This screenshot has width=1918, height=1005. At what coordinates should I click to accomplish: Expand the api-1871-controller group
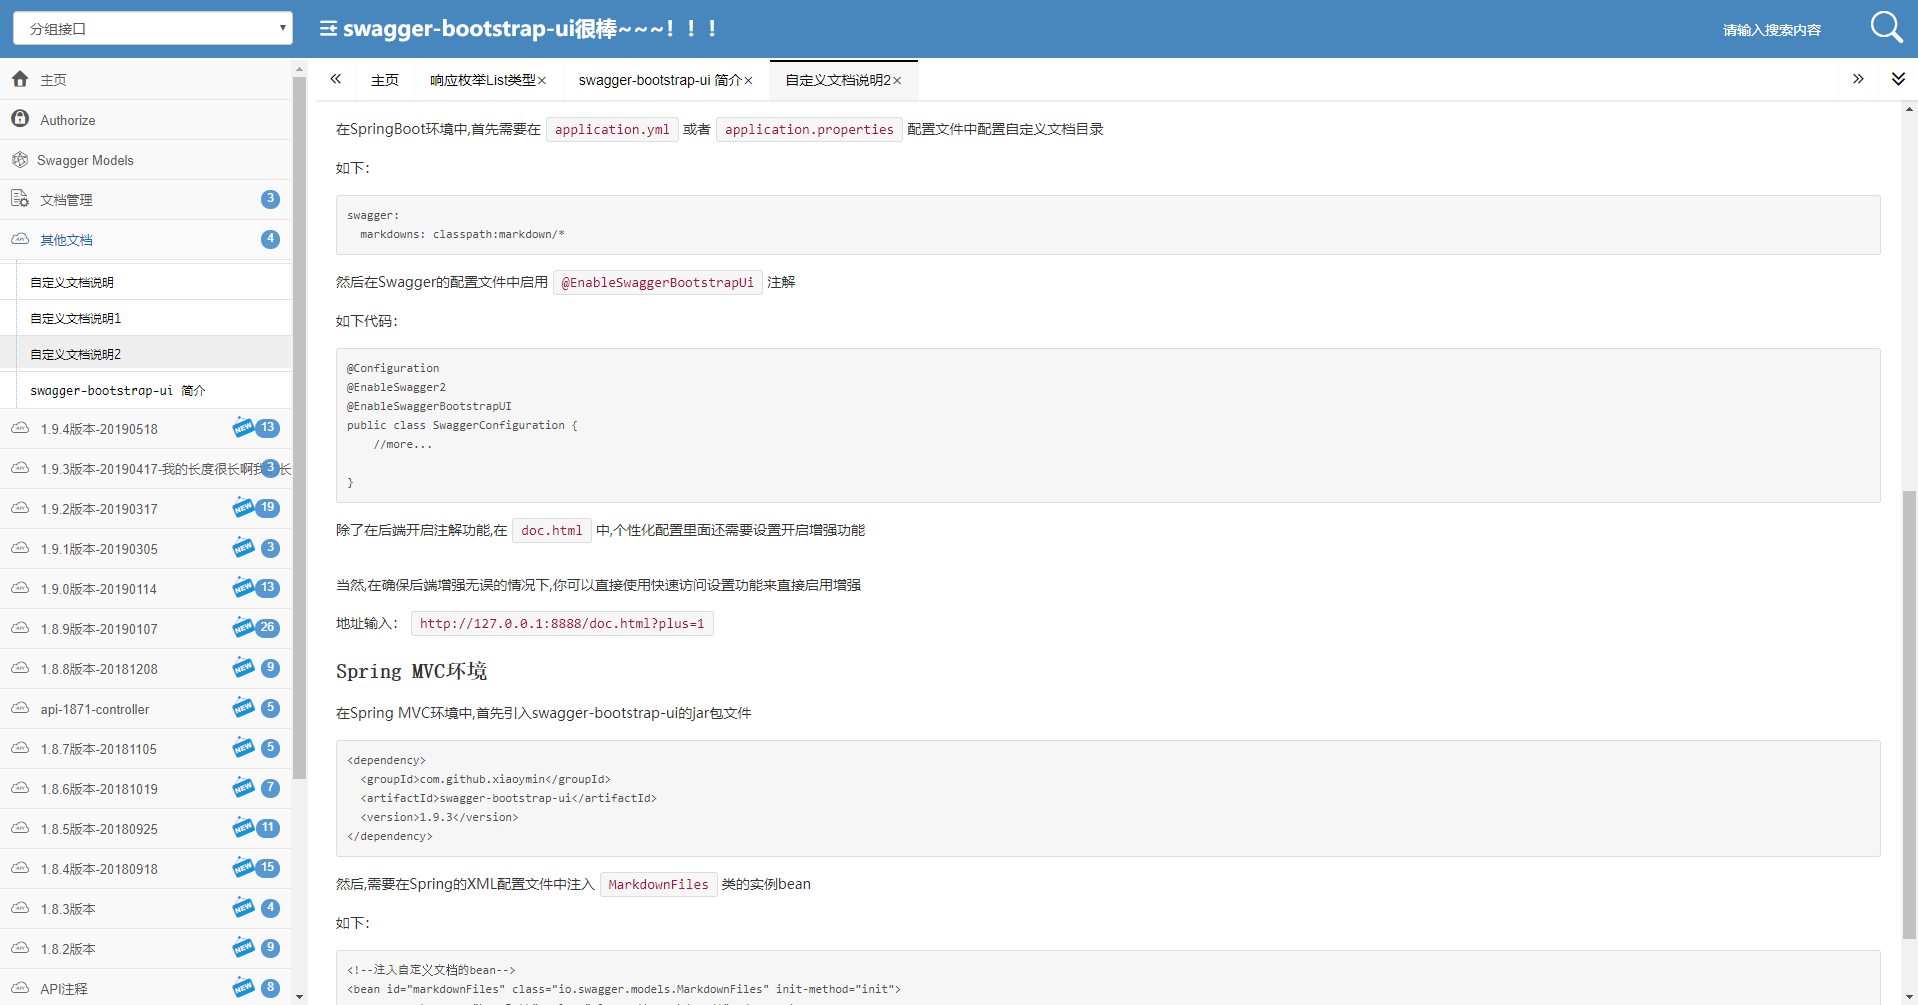click(146, 709)
